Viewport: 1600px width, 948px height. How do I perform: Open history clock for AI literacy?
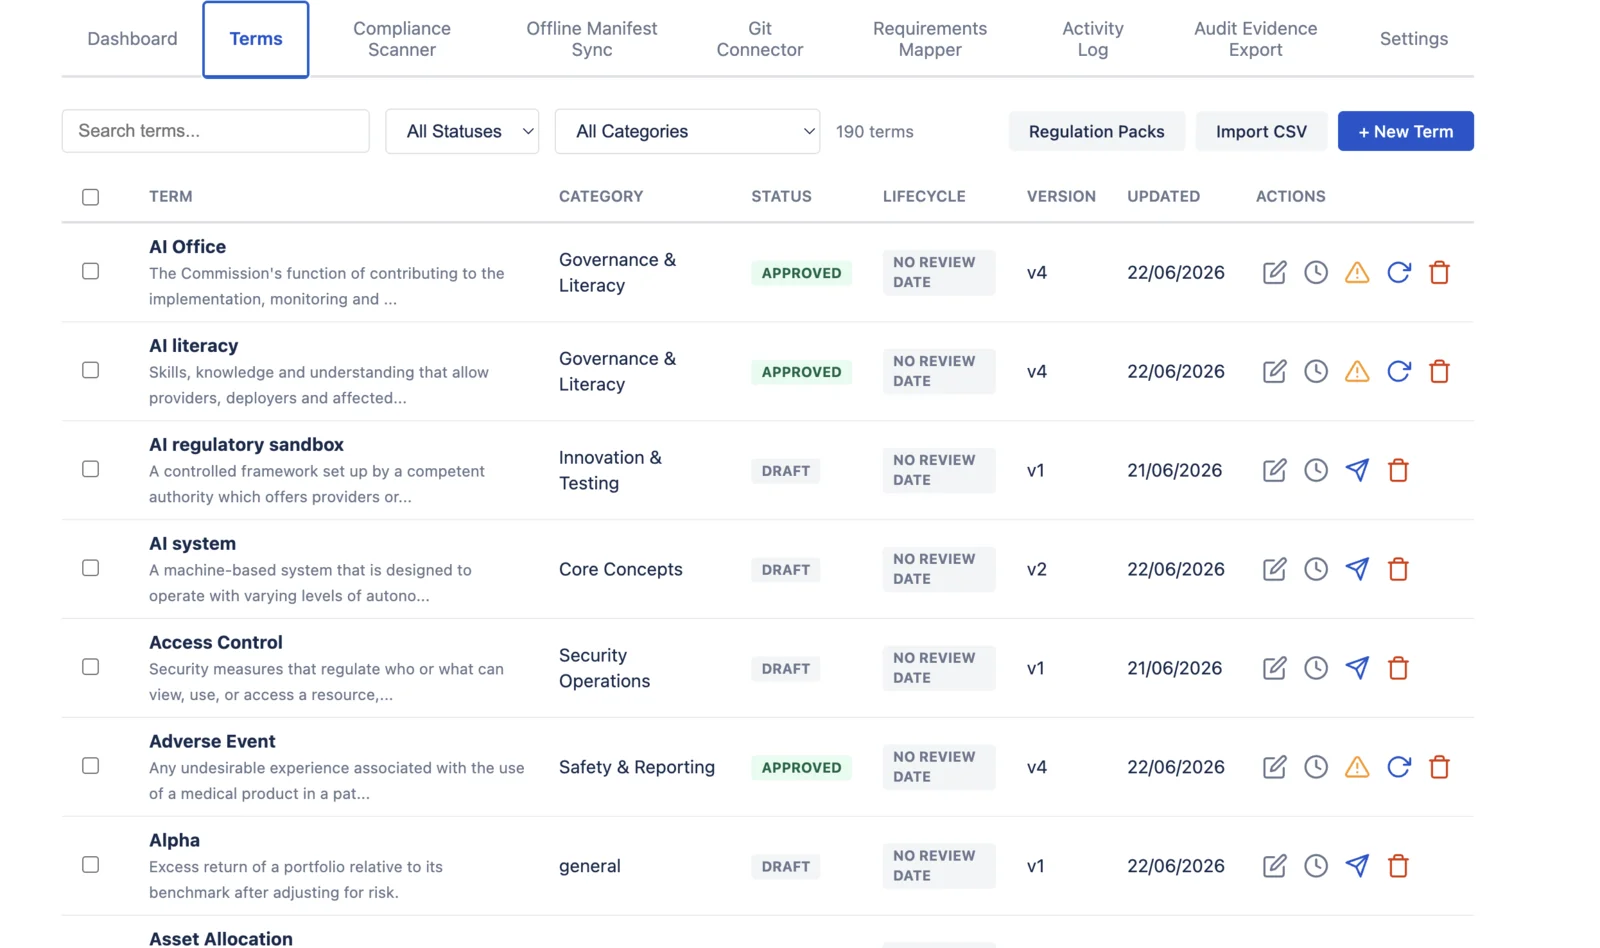pos(1316,371)
